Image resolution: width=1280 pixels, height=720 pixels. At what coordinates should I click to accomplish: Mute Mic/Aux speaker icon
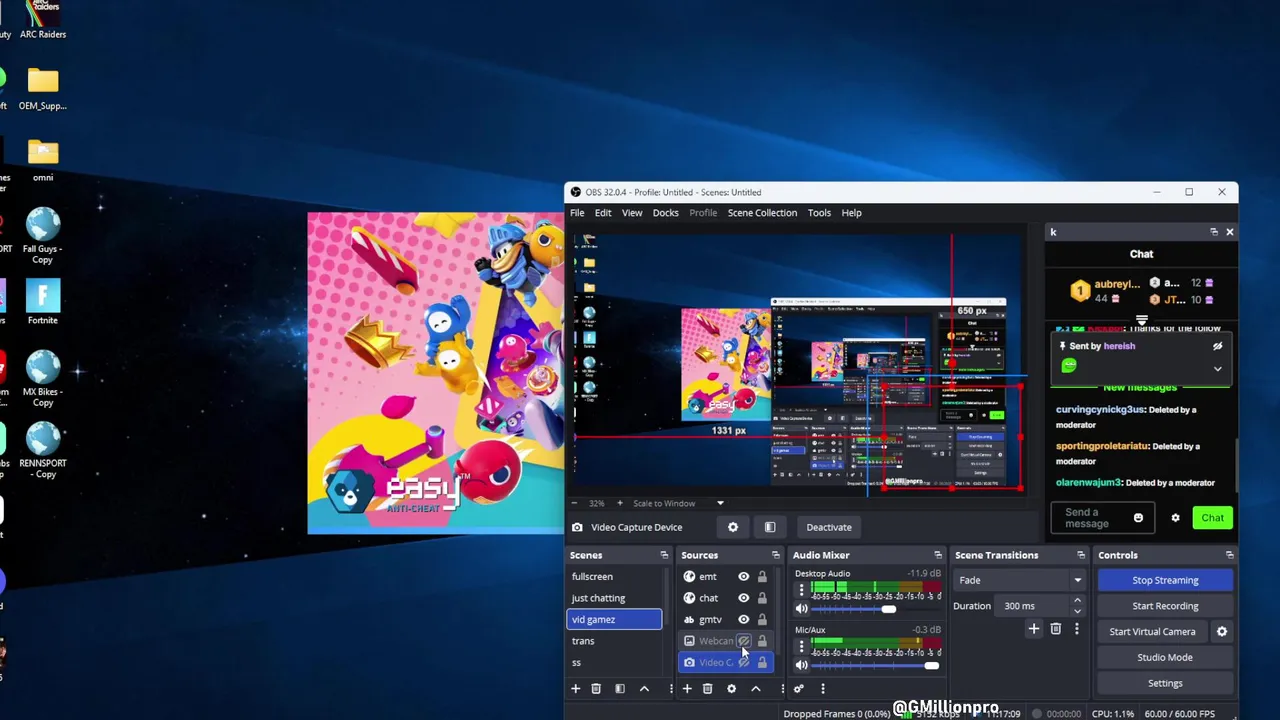(x=801, y=665)
